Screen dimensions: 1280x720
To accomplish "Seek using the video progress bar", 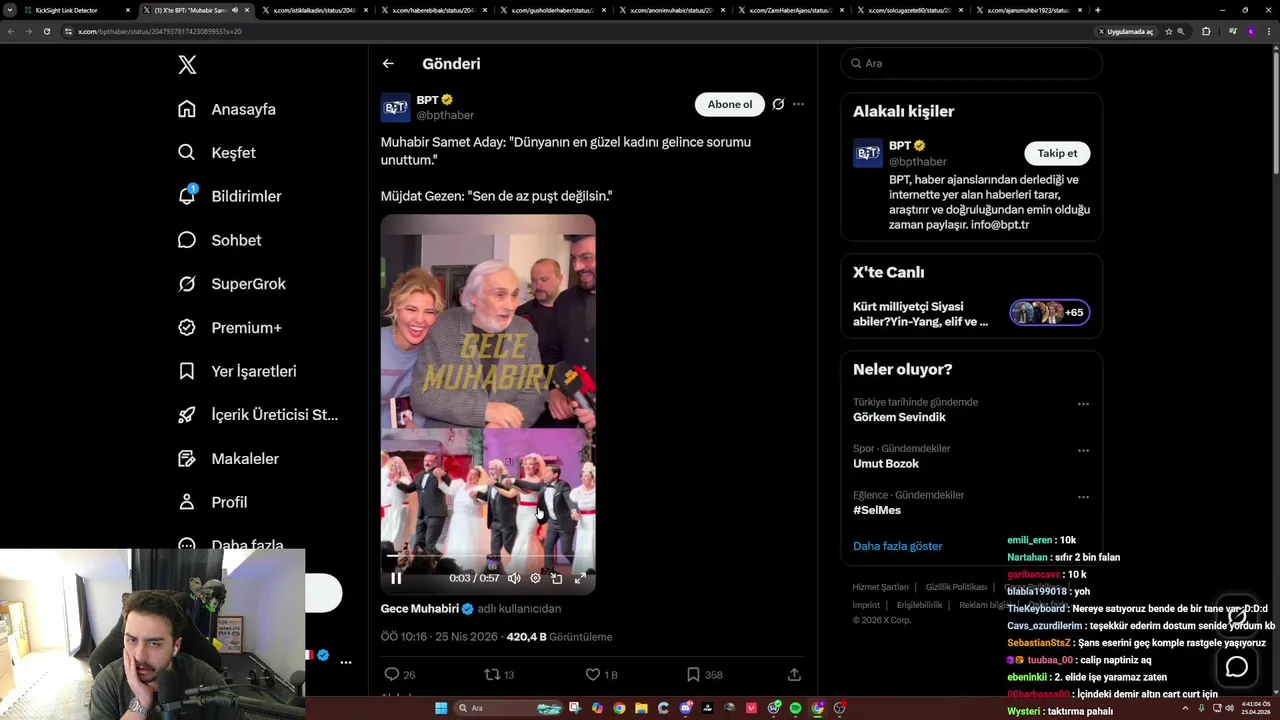I will [488, 557].
